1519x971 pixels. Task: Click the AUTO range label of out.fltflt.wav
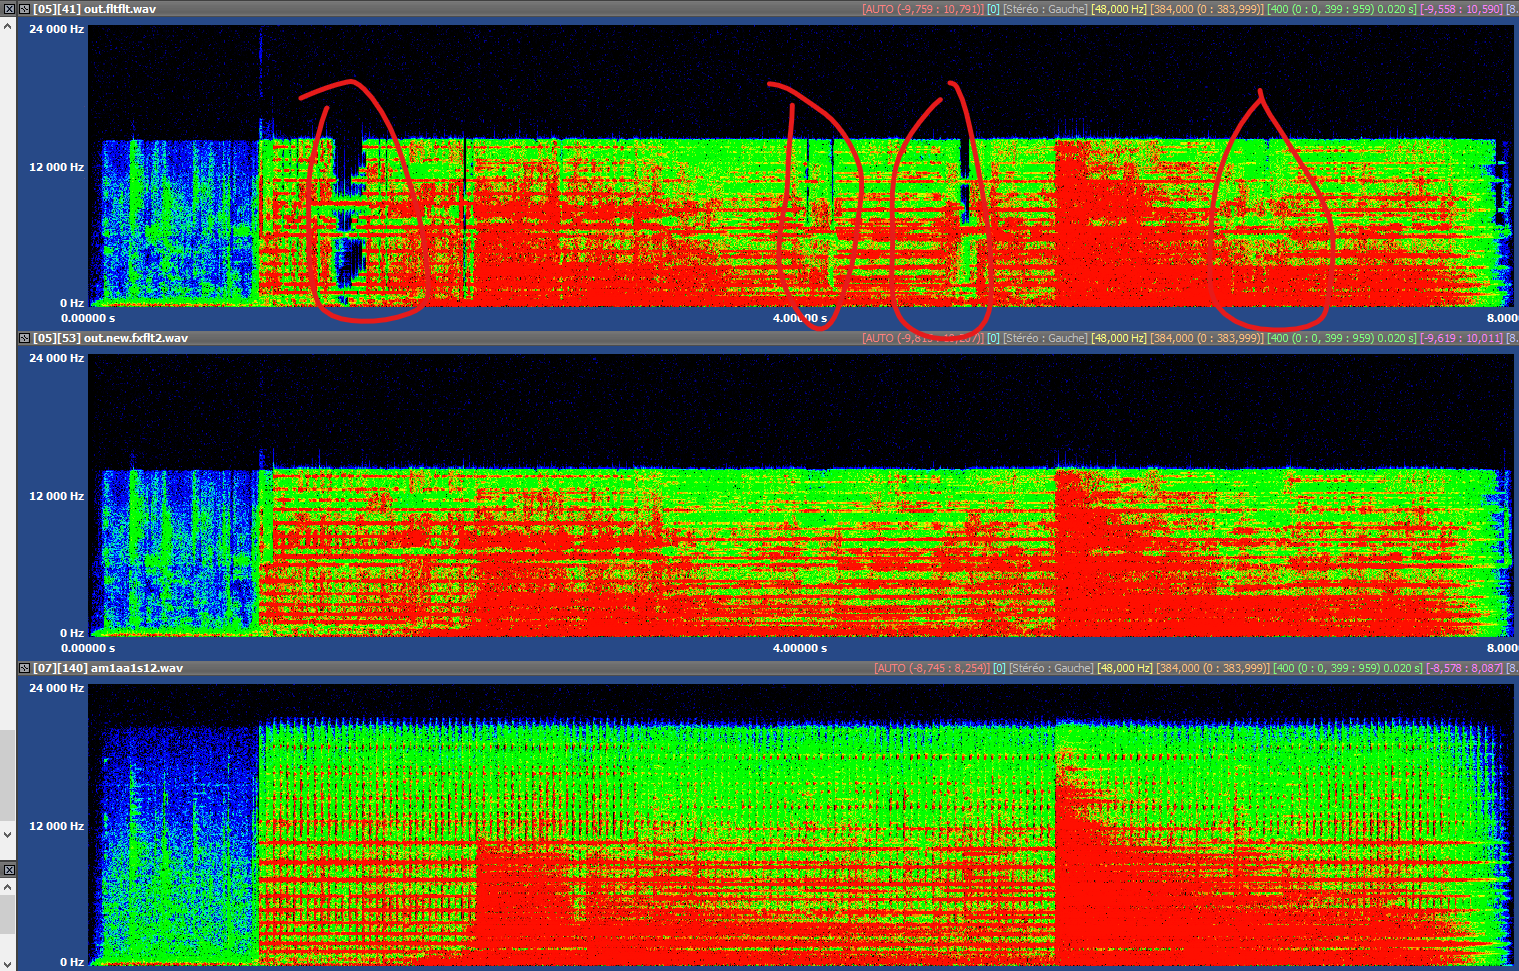coord(923,9)
